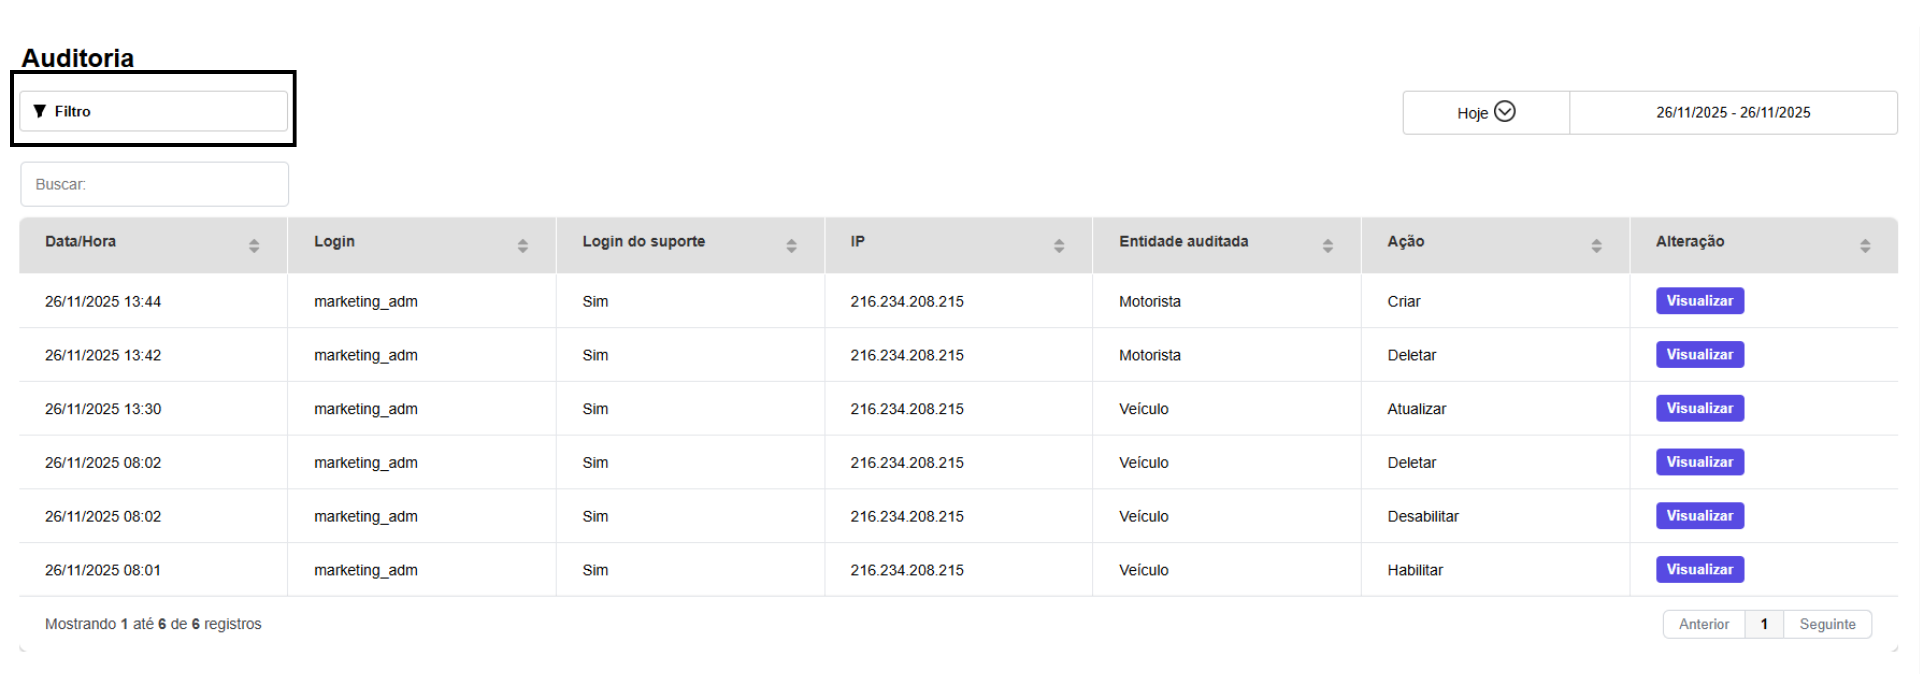
Task: Click the funnel icon beside Filtro
Action: [x=40, y=111]
